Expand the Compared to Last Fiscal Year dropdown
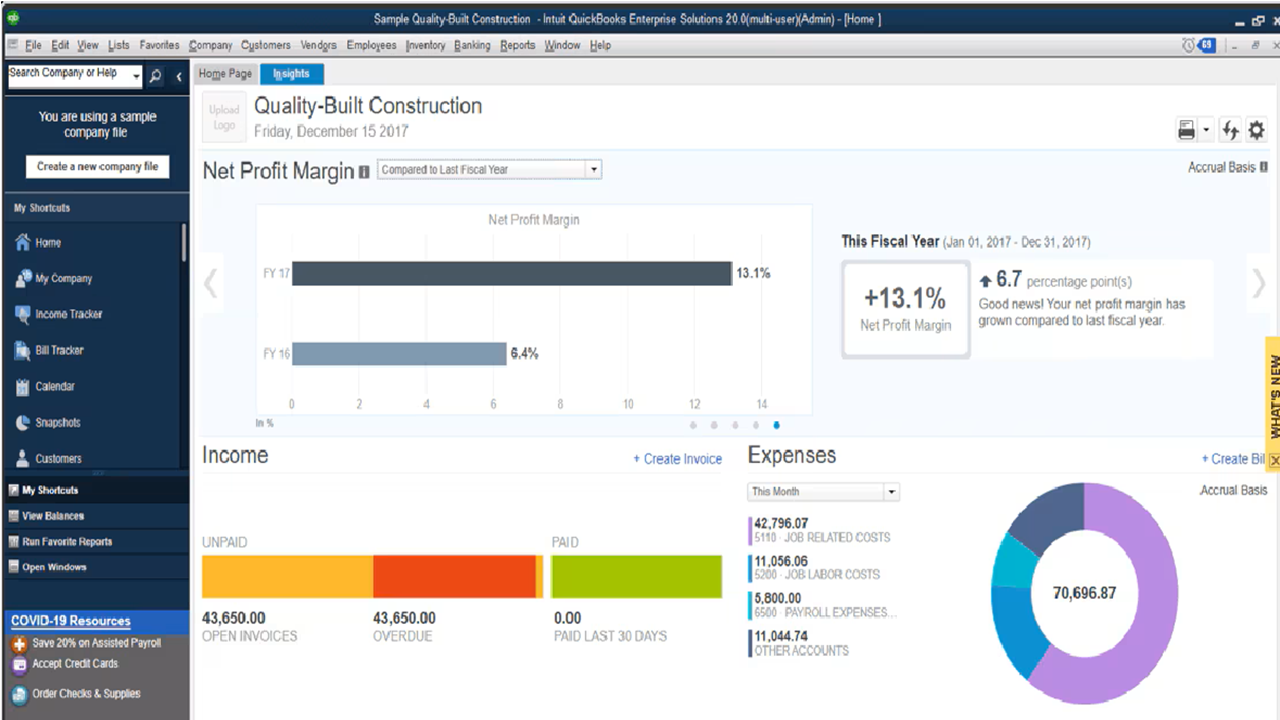Image resolution: width=1280 pixels, height=720 pixels. click(x=594, y=170)
